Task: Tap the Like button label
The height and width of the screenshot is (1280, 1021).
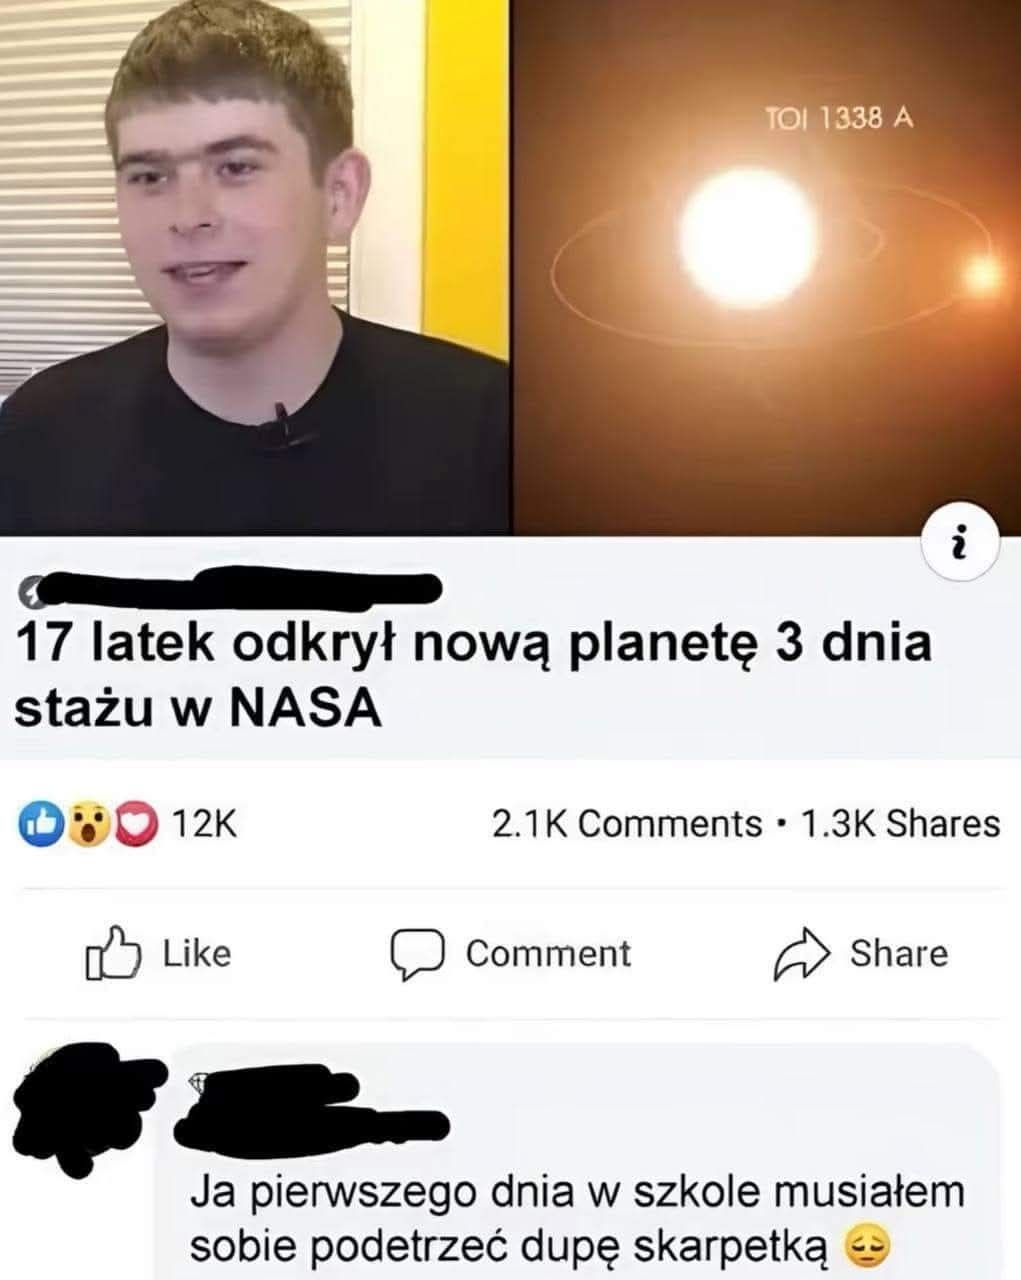Action: (197, 953)
